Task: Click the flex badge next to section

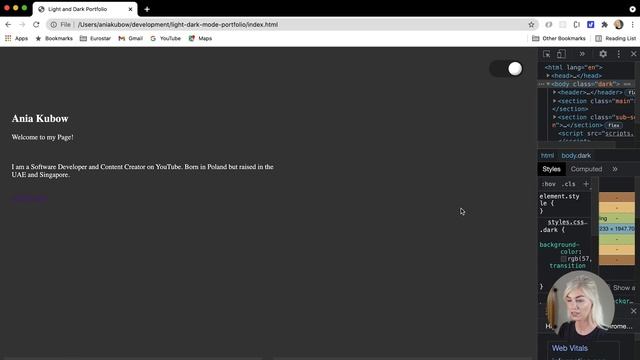Action: [x=614, y=125]
